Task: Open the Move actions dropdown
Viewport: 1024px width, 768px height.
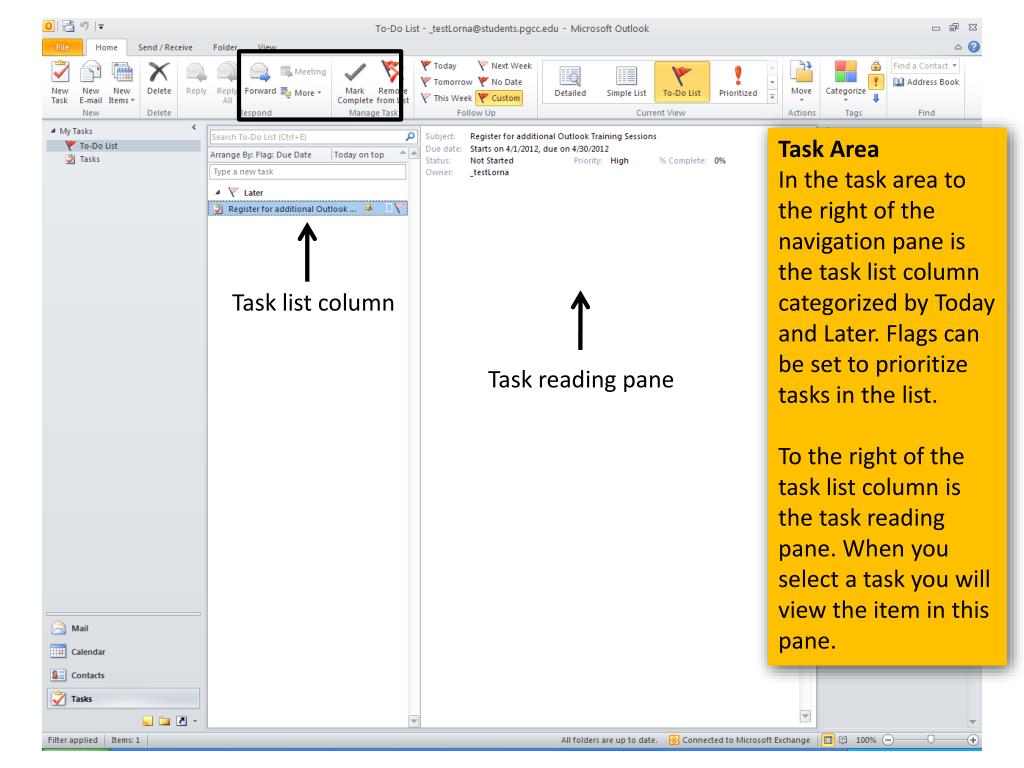Action: pos(801,82)
